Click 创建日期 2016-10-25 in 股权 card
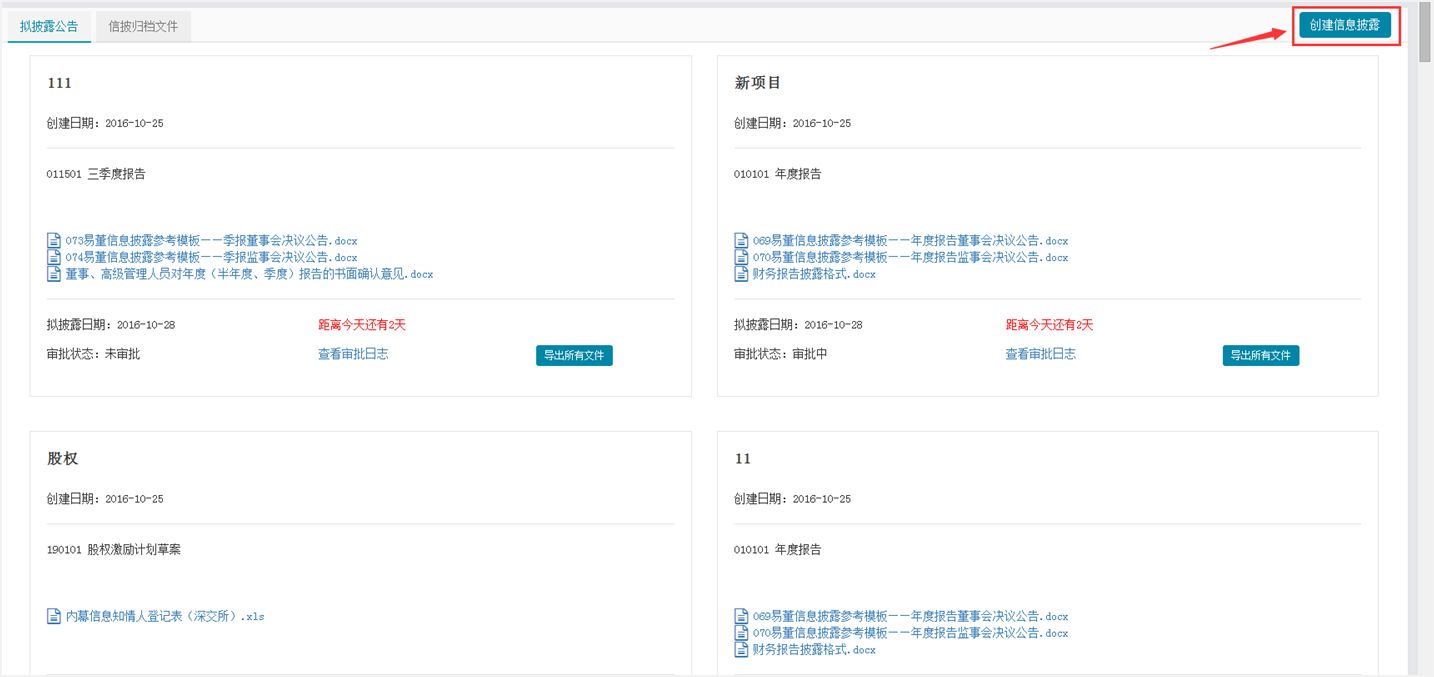 coord(105,499)
